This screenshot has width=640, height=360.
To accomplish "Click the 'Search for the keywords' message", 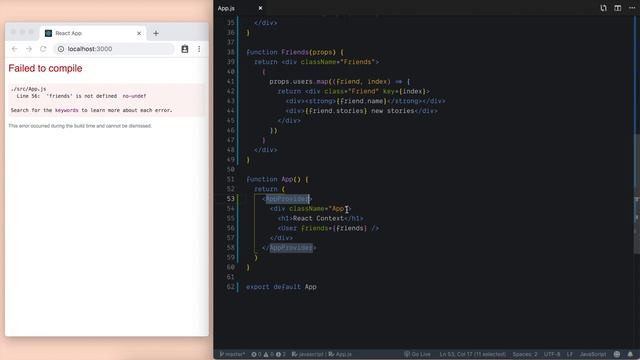I will click(x=91, y=110).
